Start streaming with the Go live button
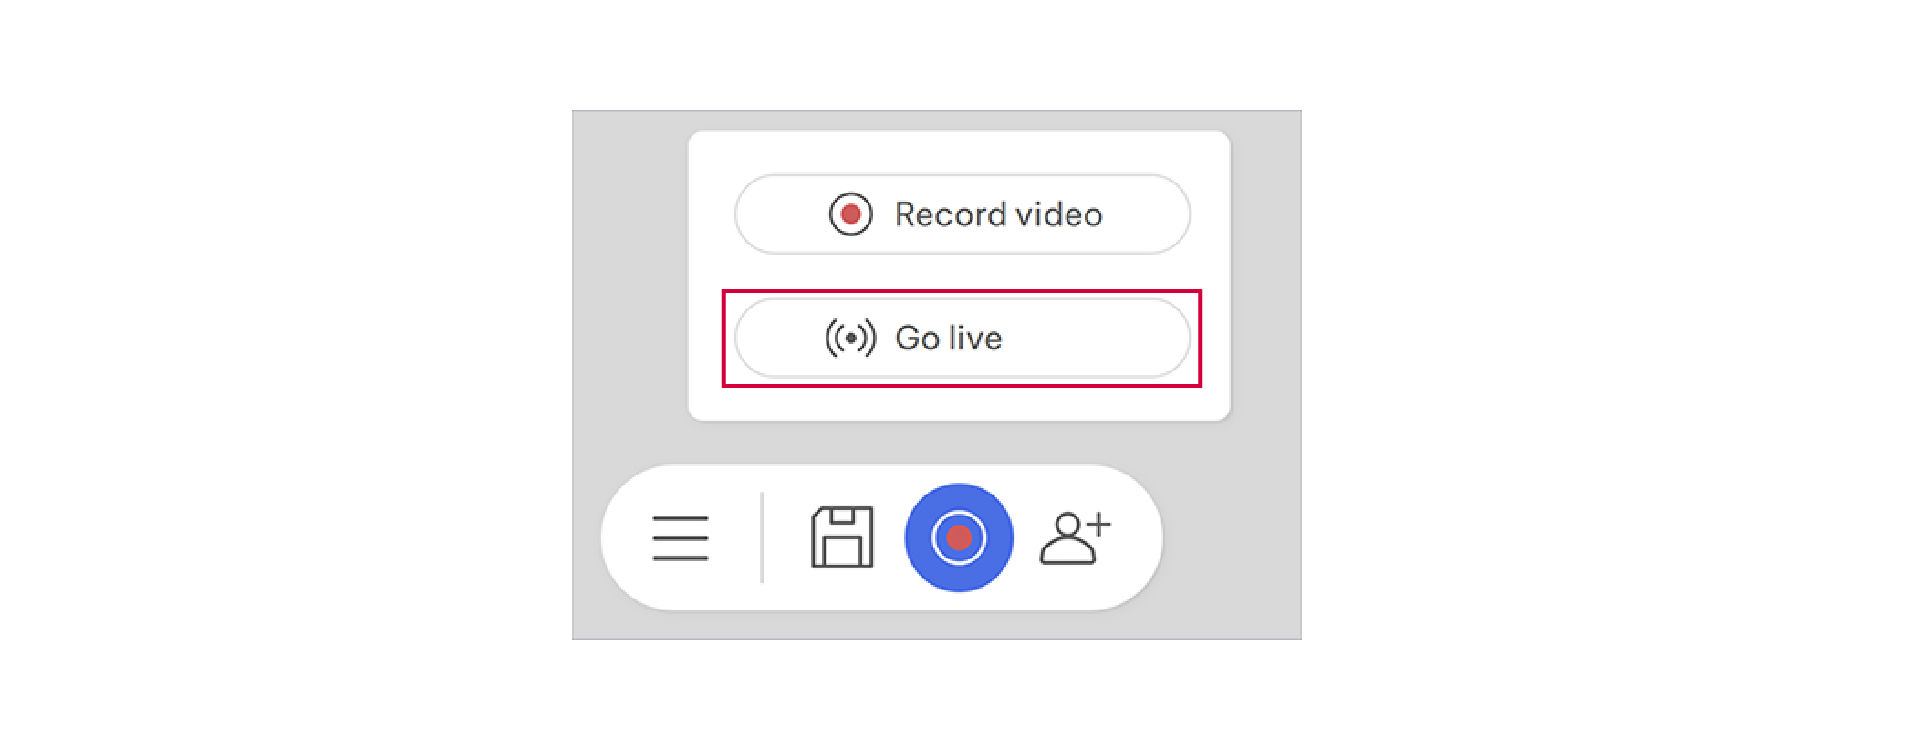The width and height of the screenshot is (1927, 740). pos(962,338)
